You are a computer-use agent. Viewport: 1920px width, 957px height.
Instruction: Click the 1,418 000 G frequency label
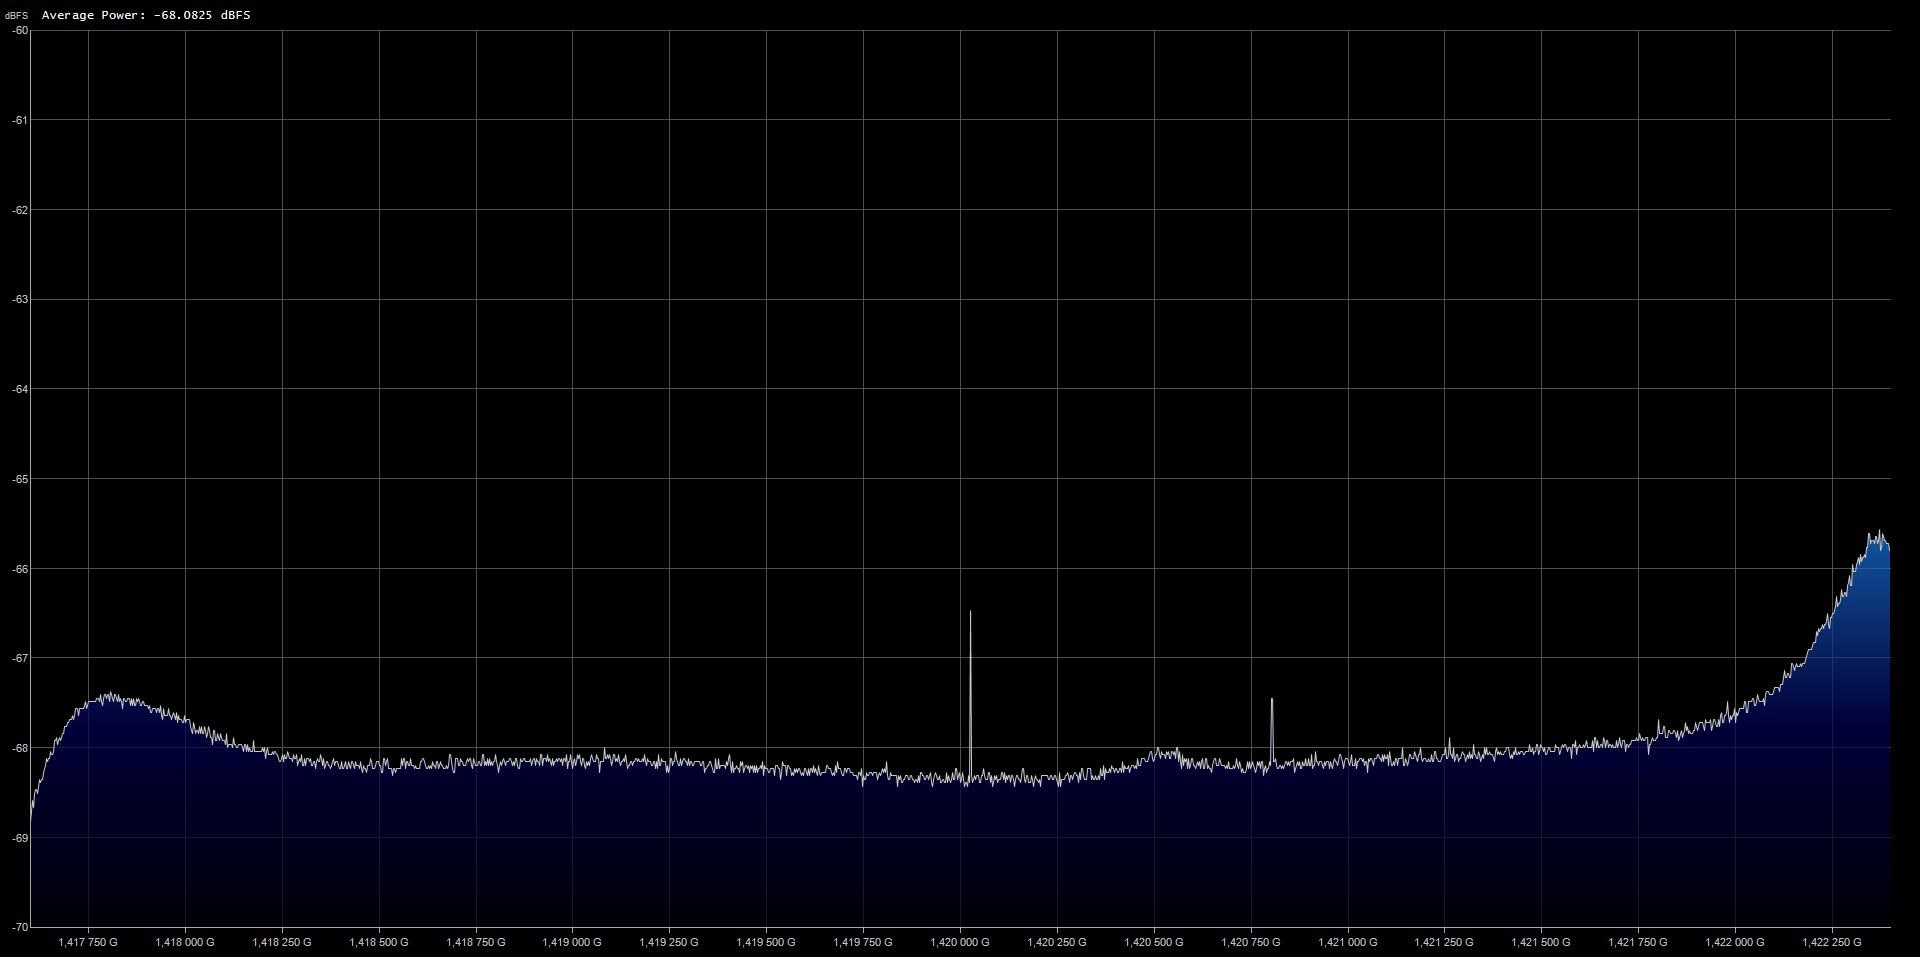pyautogui.click(x=185, y=942)
